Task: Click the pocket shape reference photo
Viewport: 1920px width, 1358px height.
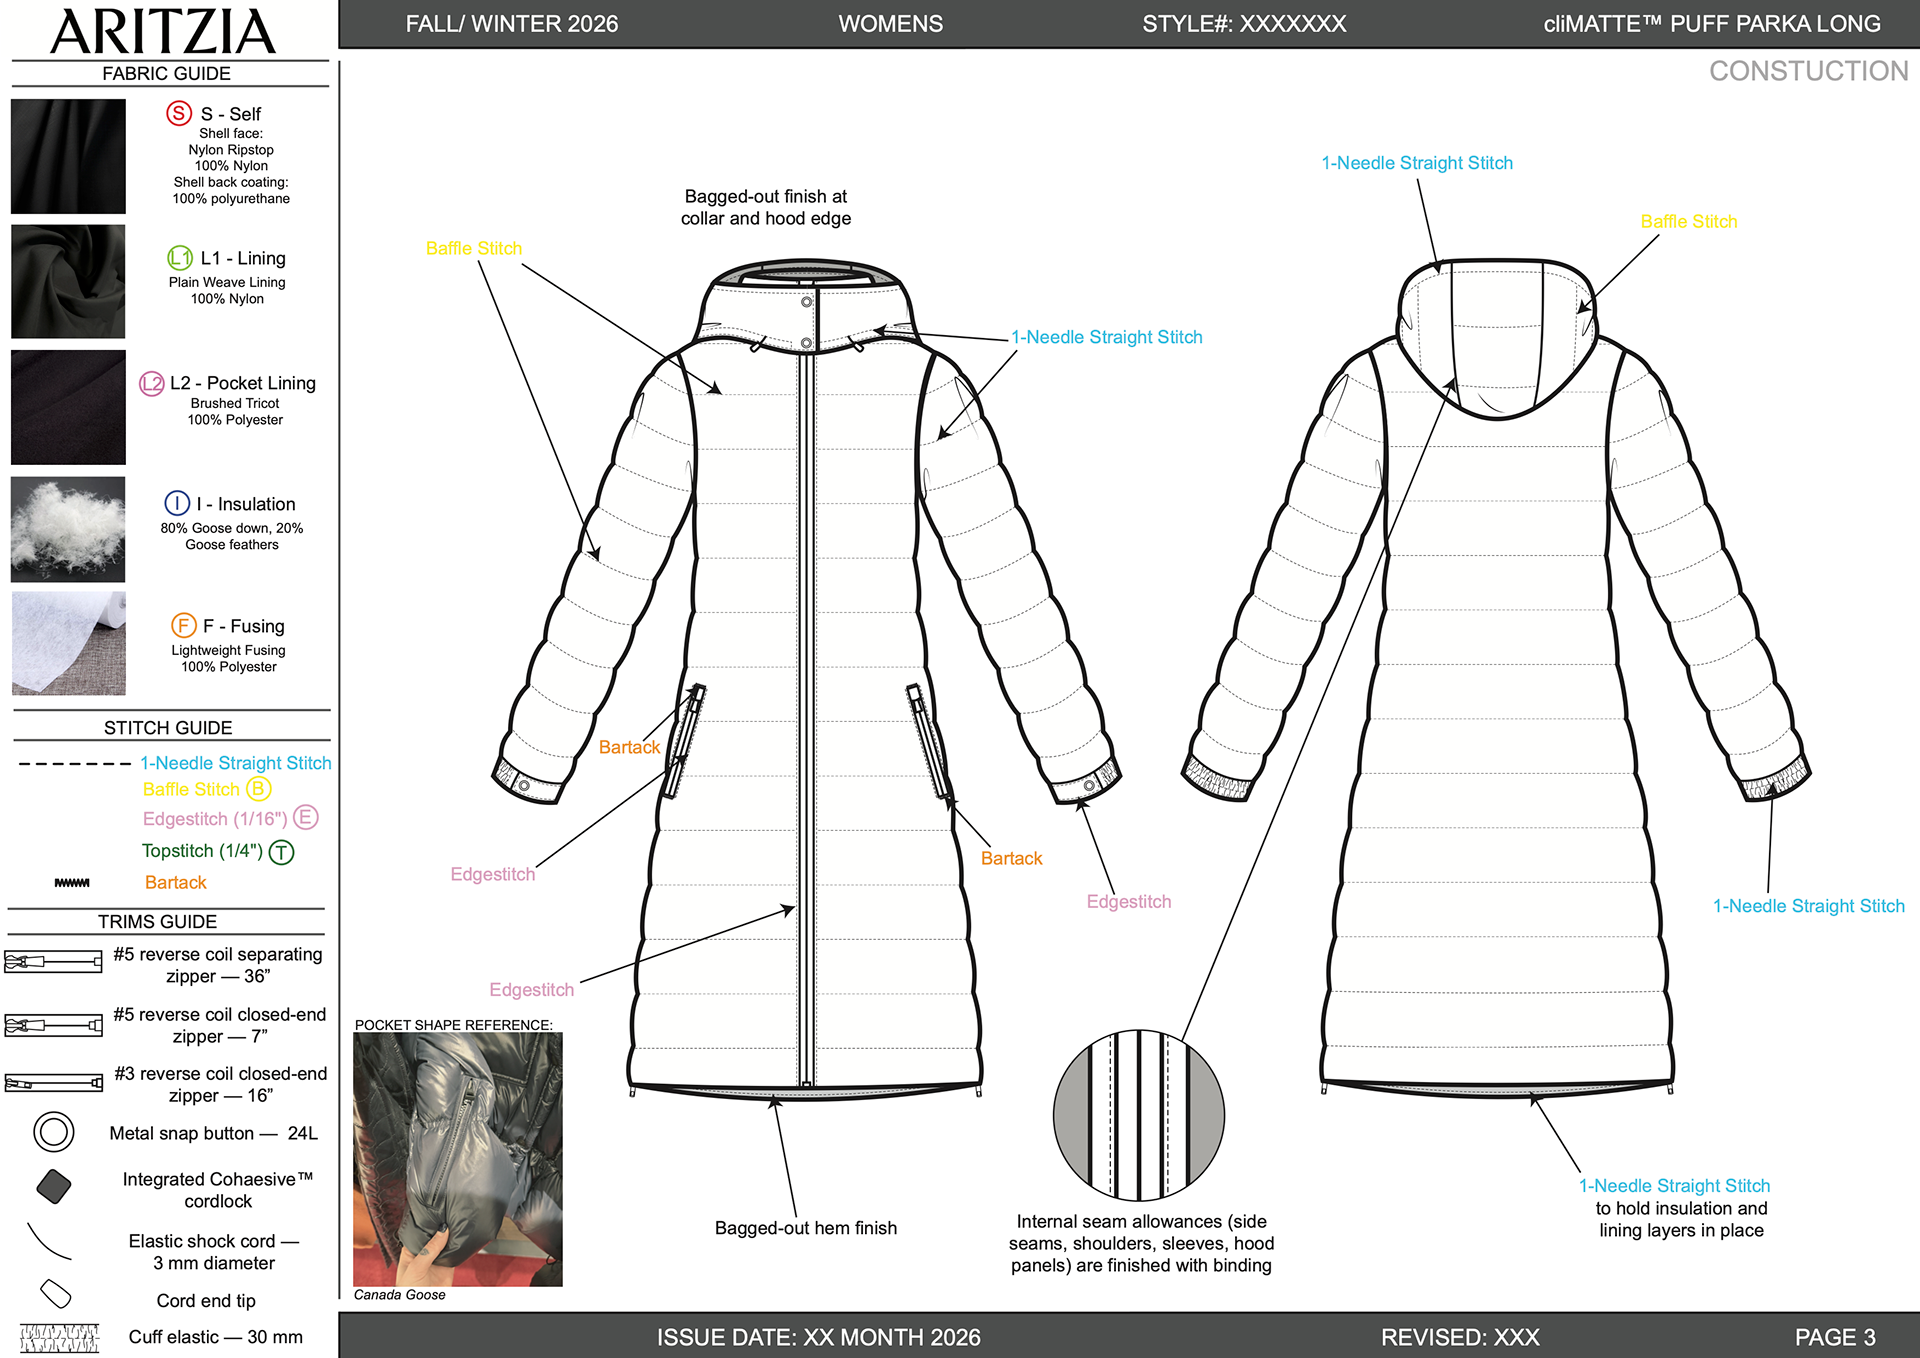Action: (458, 1159)
